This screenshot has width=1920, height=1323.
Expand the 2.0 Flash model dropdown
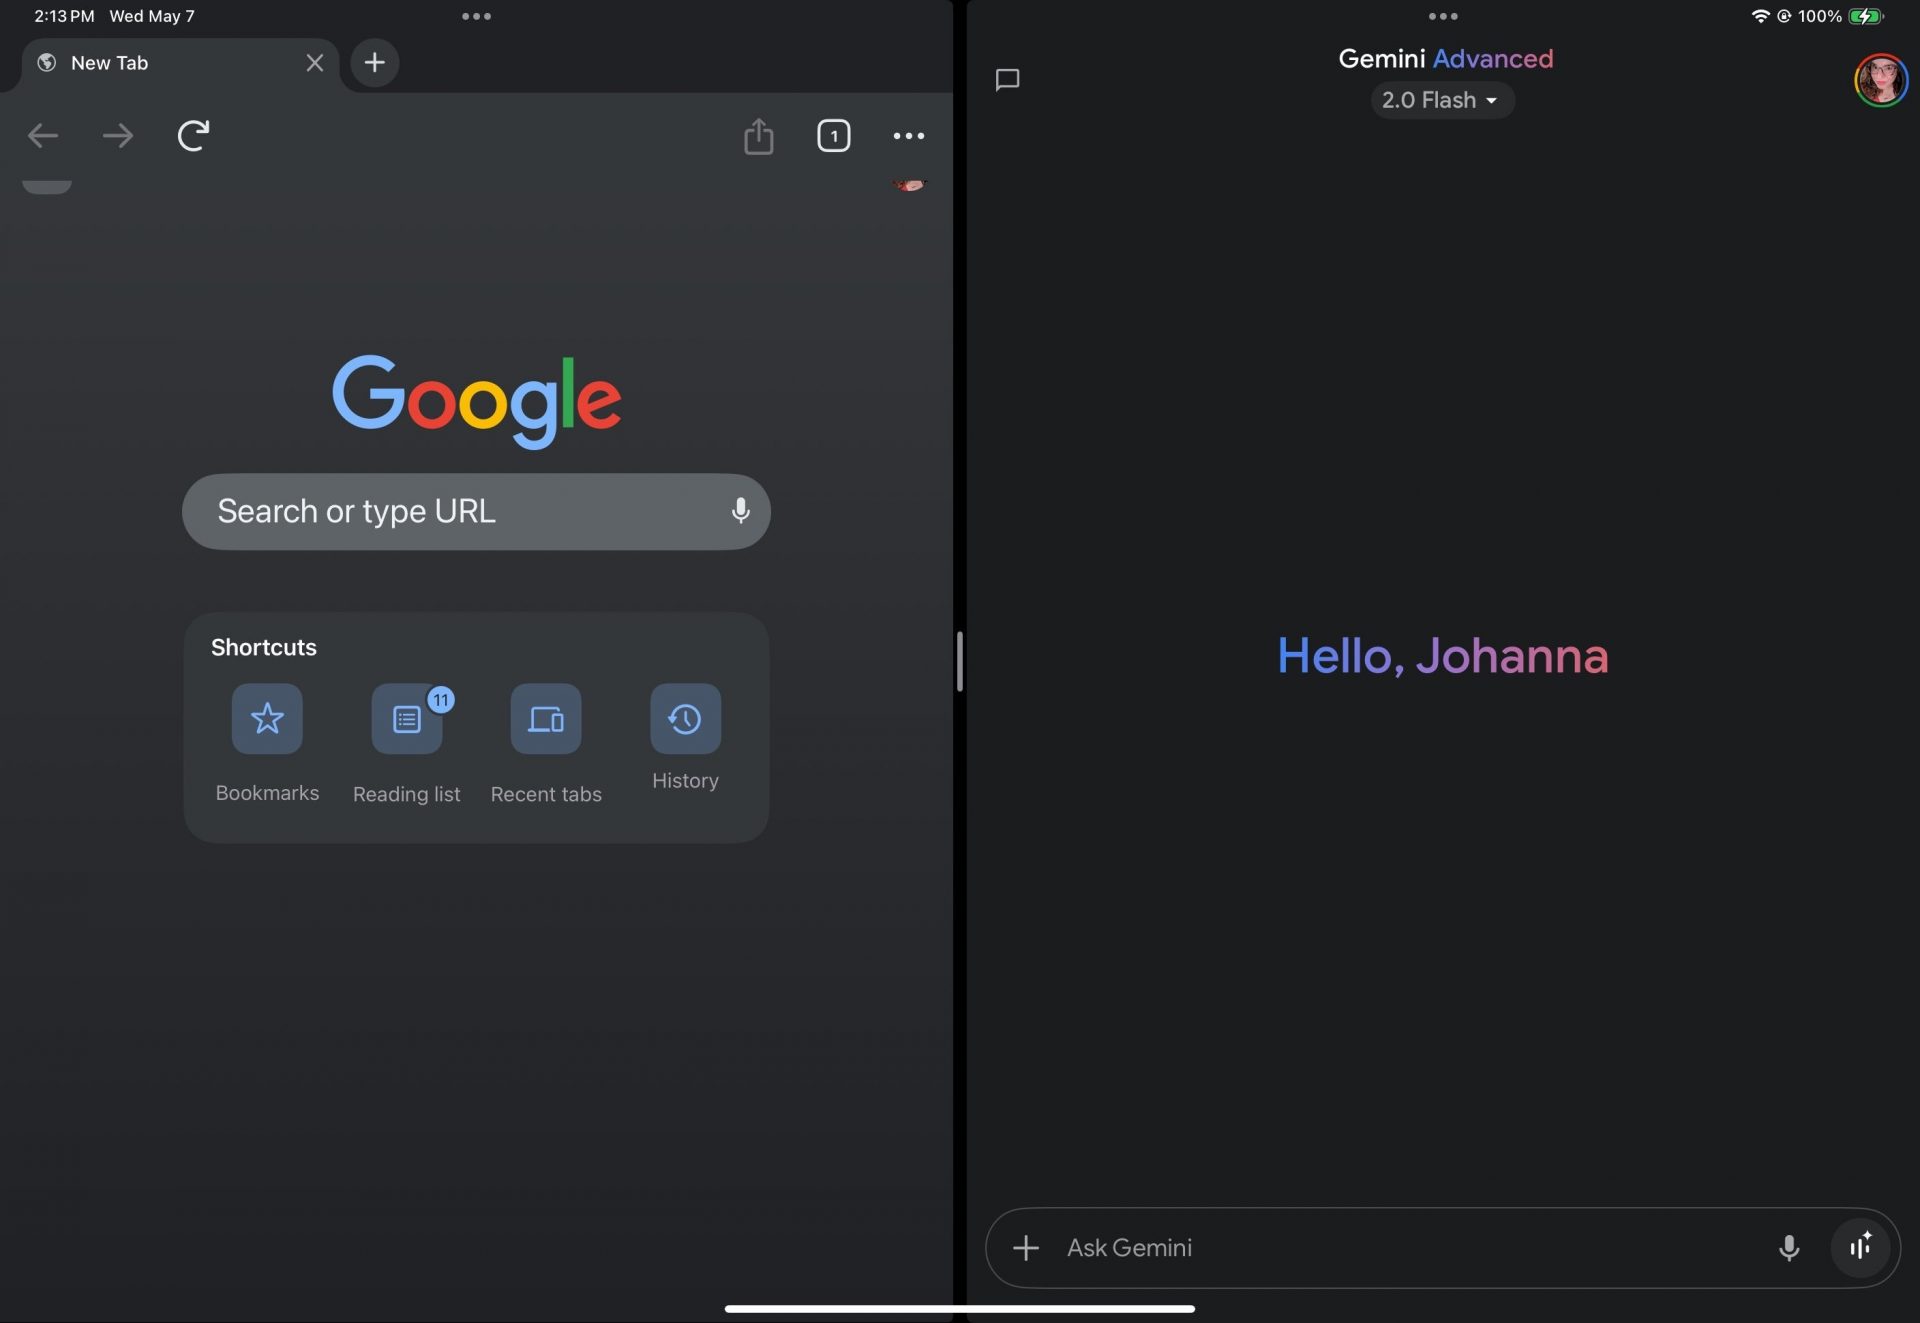point(1441,100)
